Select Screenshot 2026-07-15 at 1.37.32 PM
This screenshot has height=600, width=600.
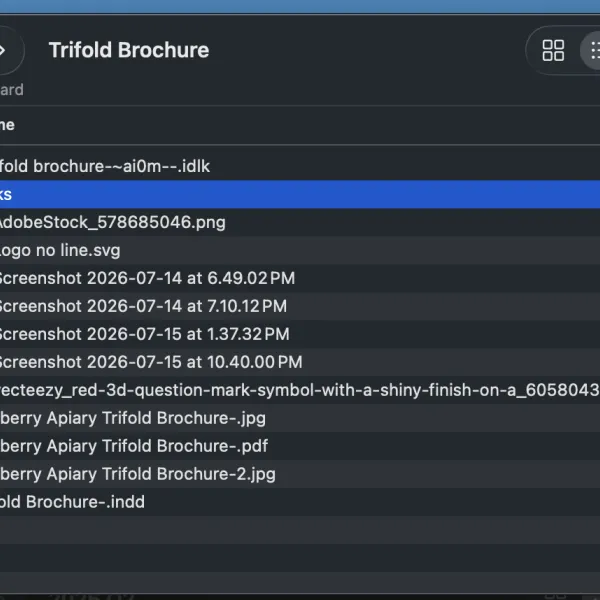[x=145, y=334]
